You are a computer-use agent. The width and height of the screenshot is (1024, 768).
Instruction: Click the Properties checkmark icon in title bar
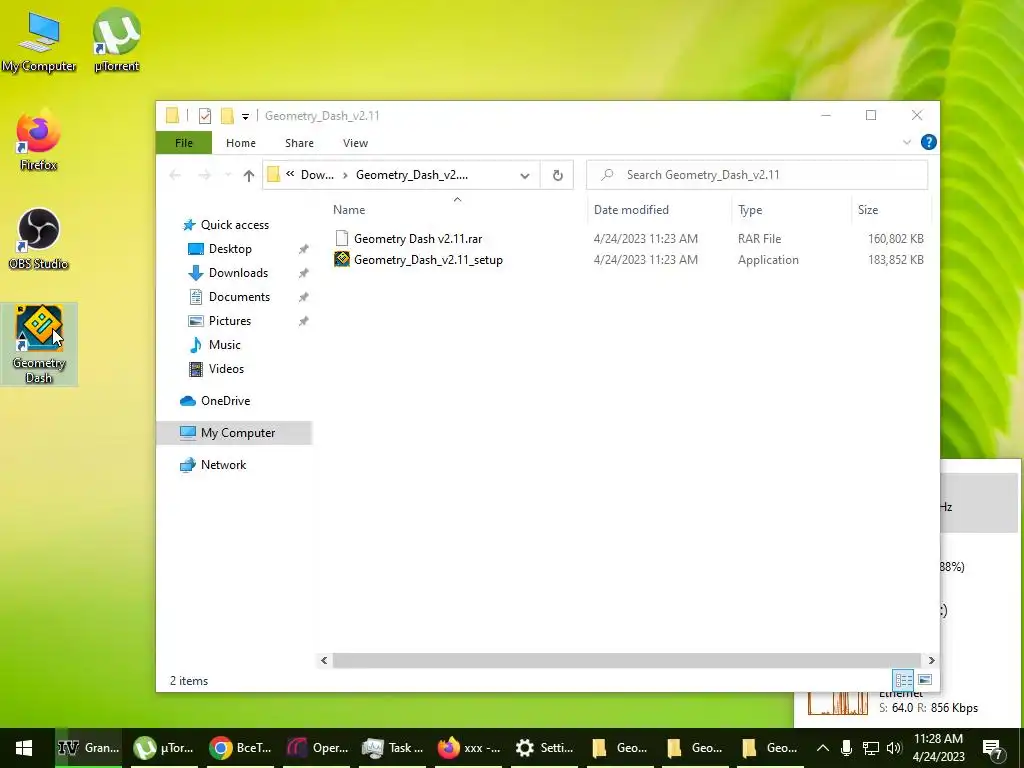[x=205, y=116]
